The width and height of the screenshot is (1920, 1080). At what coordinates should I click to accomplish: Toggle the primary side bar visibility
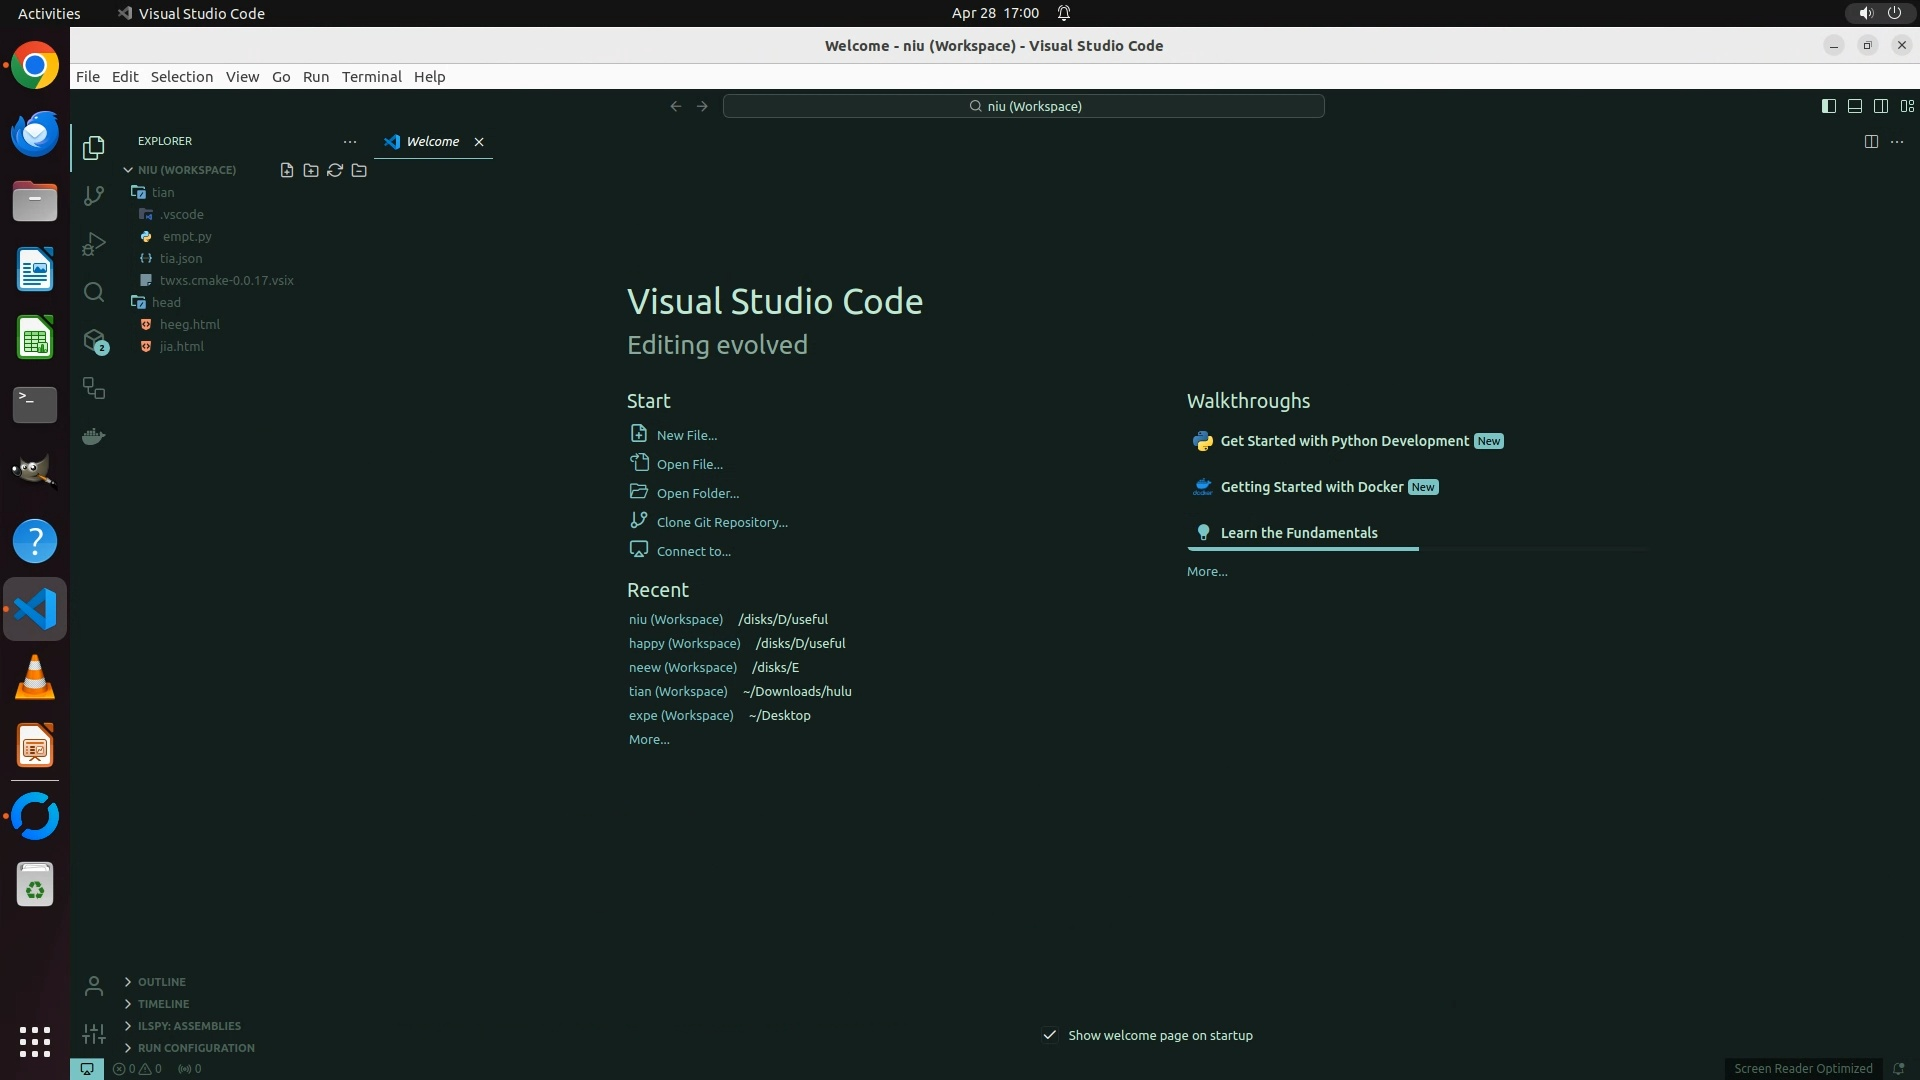1828,106
